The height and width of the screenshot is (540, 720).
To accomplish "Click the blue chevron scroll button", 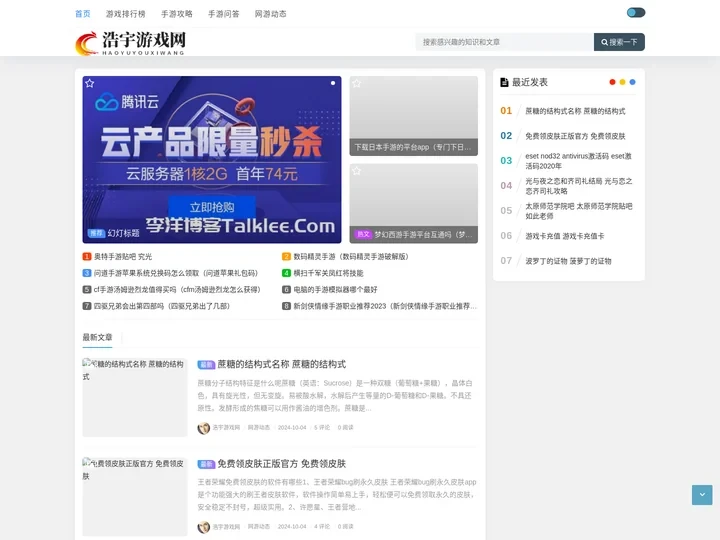I will [x=702, y=495].
